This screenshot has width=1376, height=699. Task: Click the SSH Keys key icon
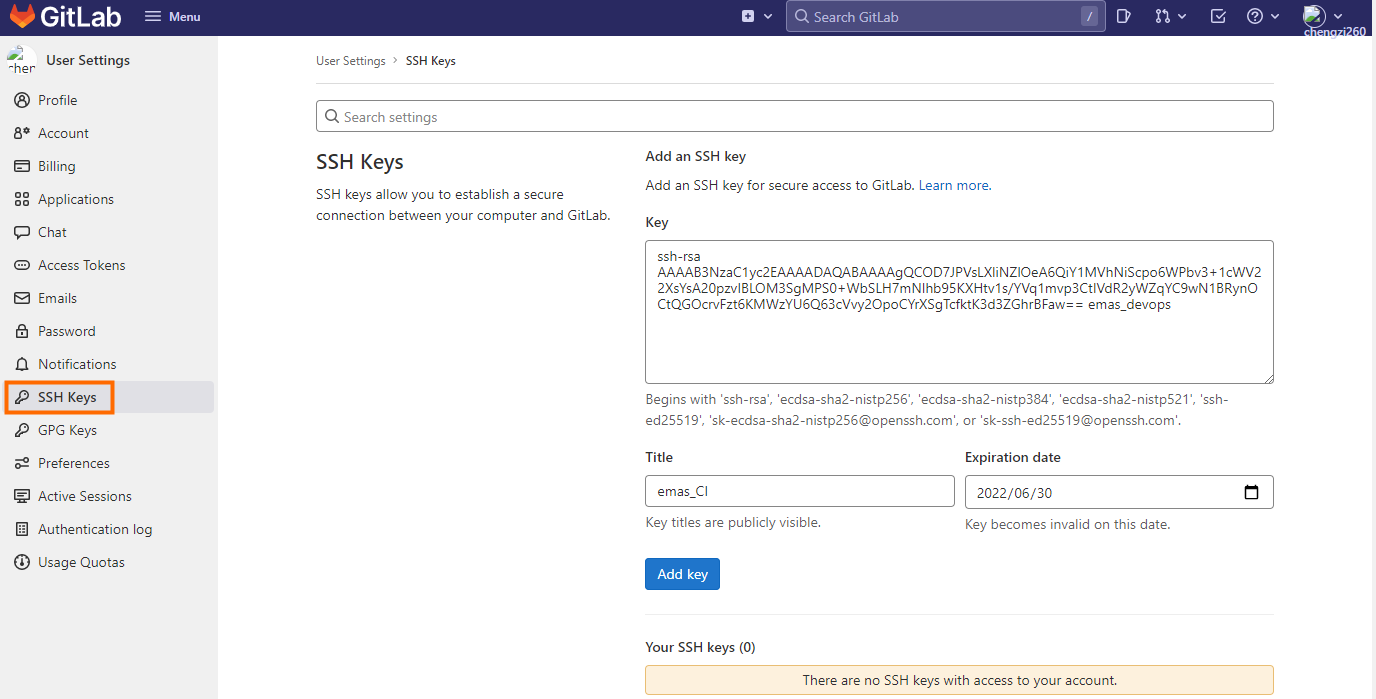pyautogui.click(x=22, y=397)
